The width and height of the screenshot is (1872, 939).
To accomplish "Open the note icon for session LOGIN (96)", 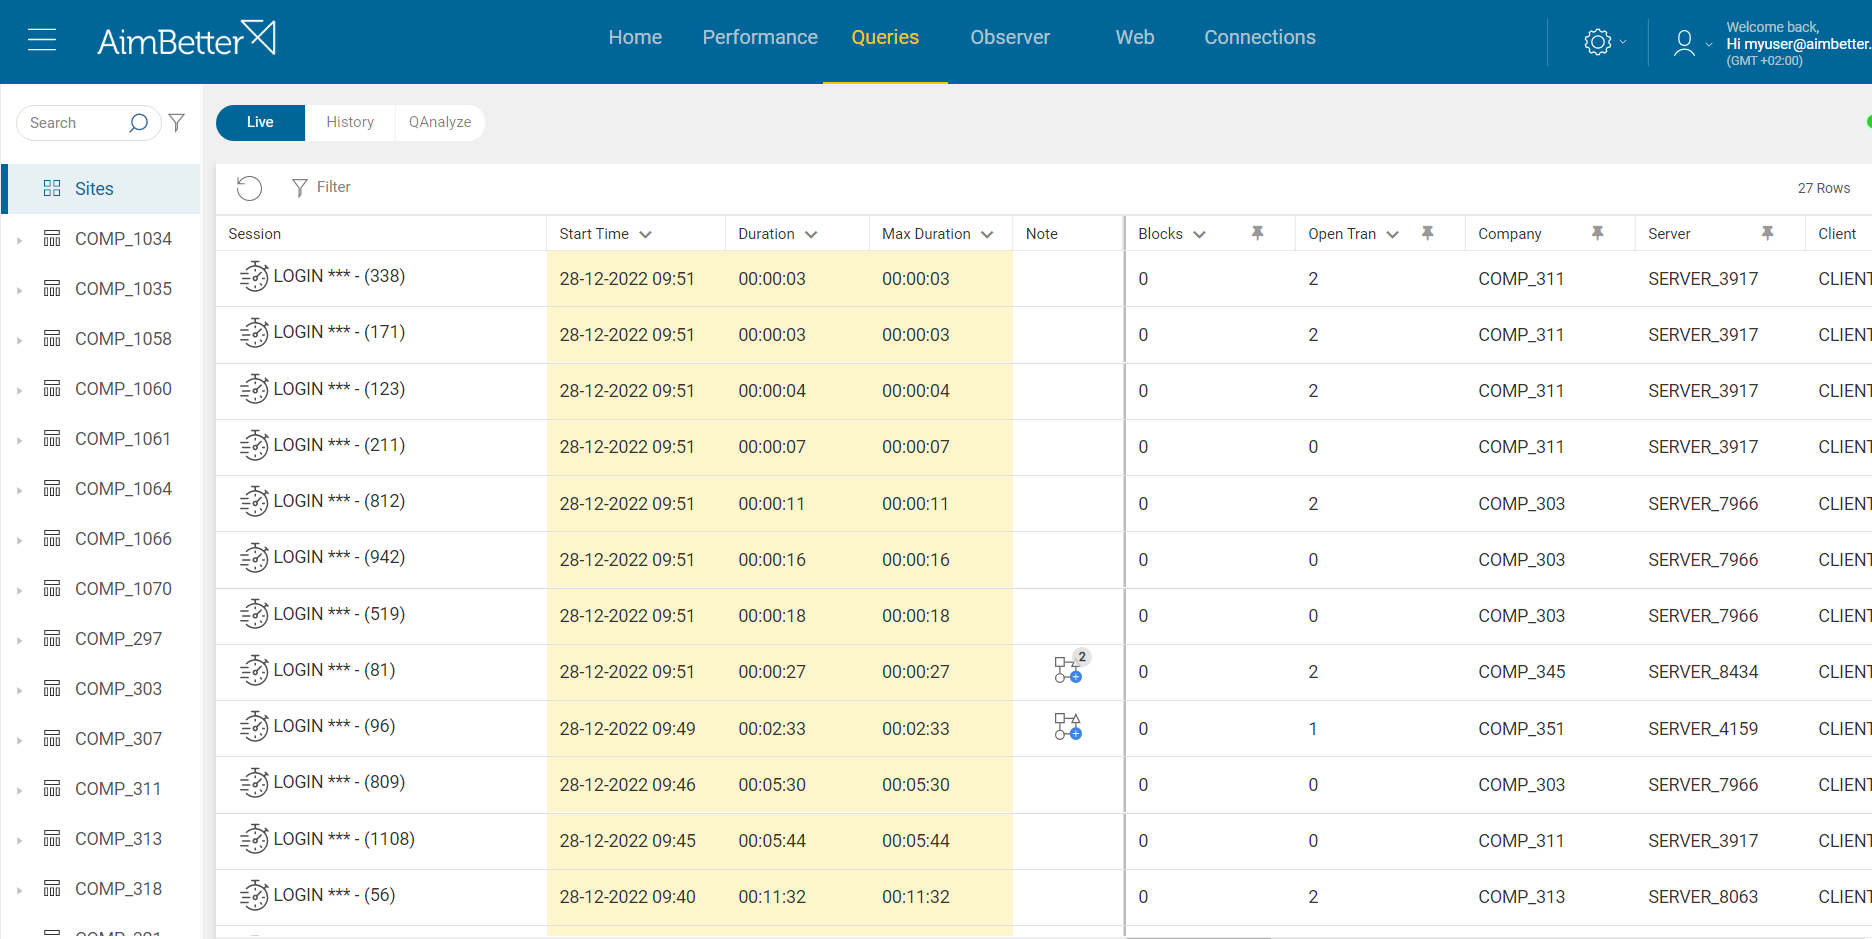I will (1068, 727).
